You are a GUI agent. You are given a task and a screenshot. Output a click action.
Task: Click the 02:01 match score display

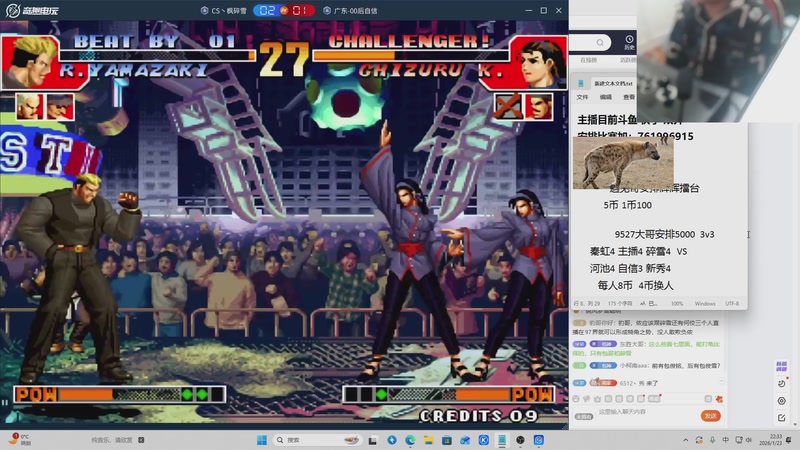coord(284,10)
